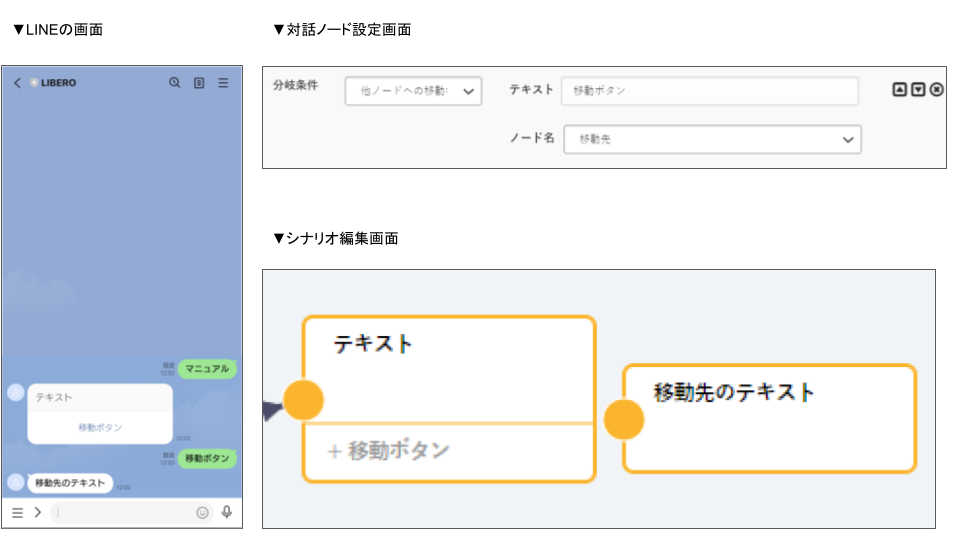Open chat search in the LINE header
960x540 pixels.
tap(175, 83)
